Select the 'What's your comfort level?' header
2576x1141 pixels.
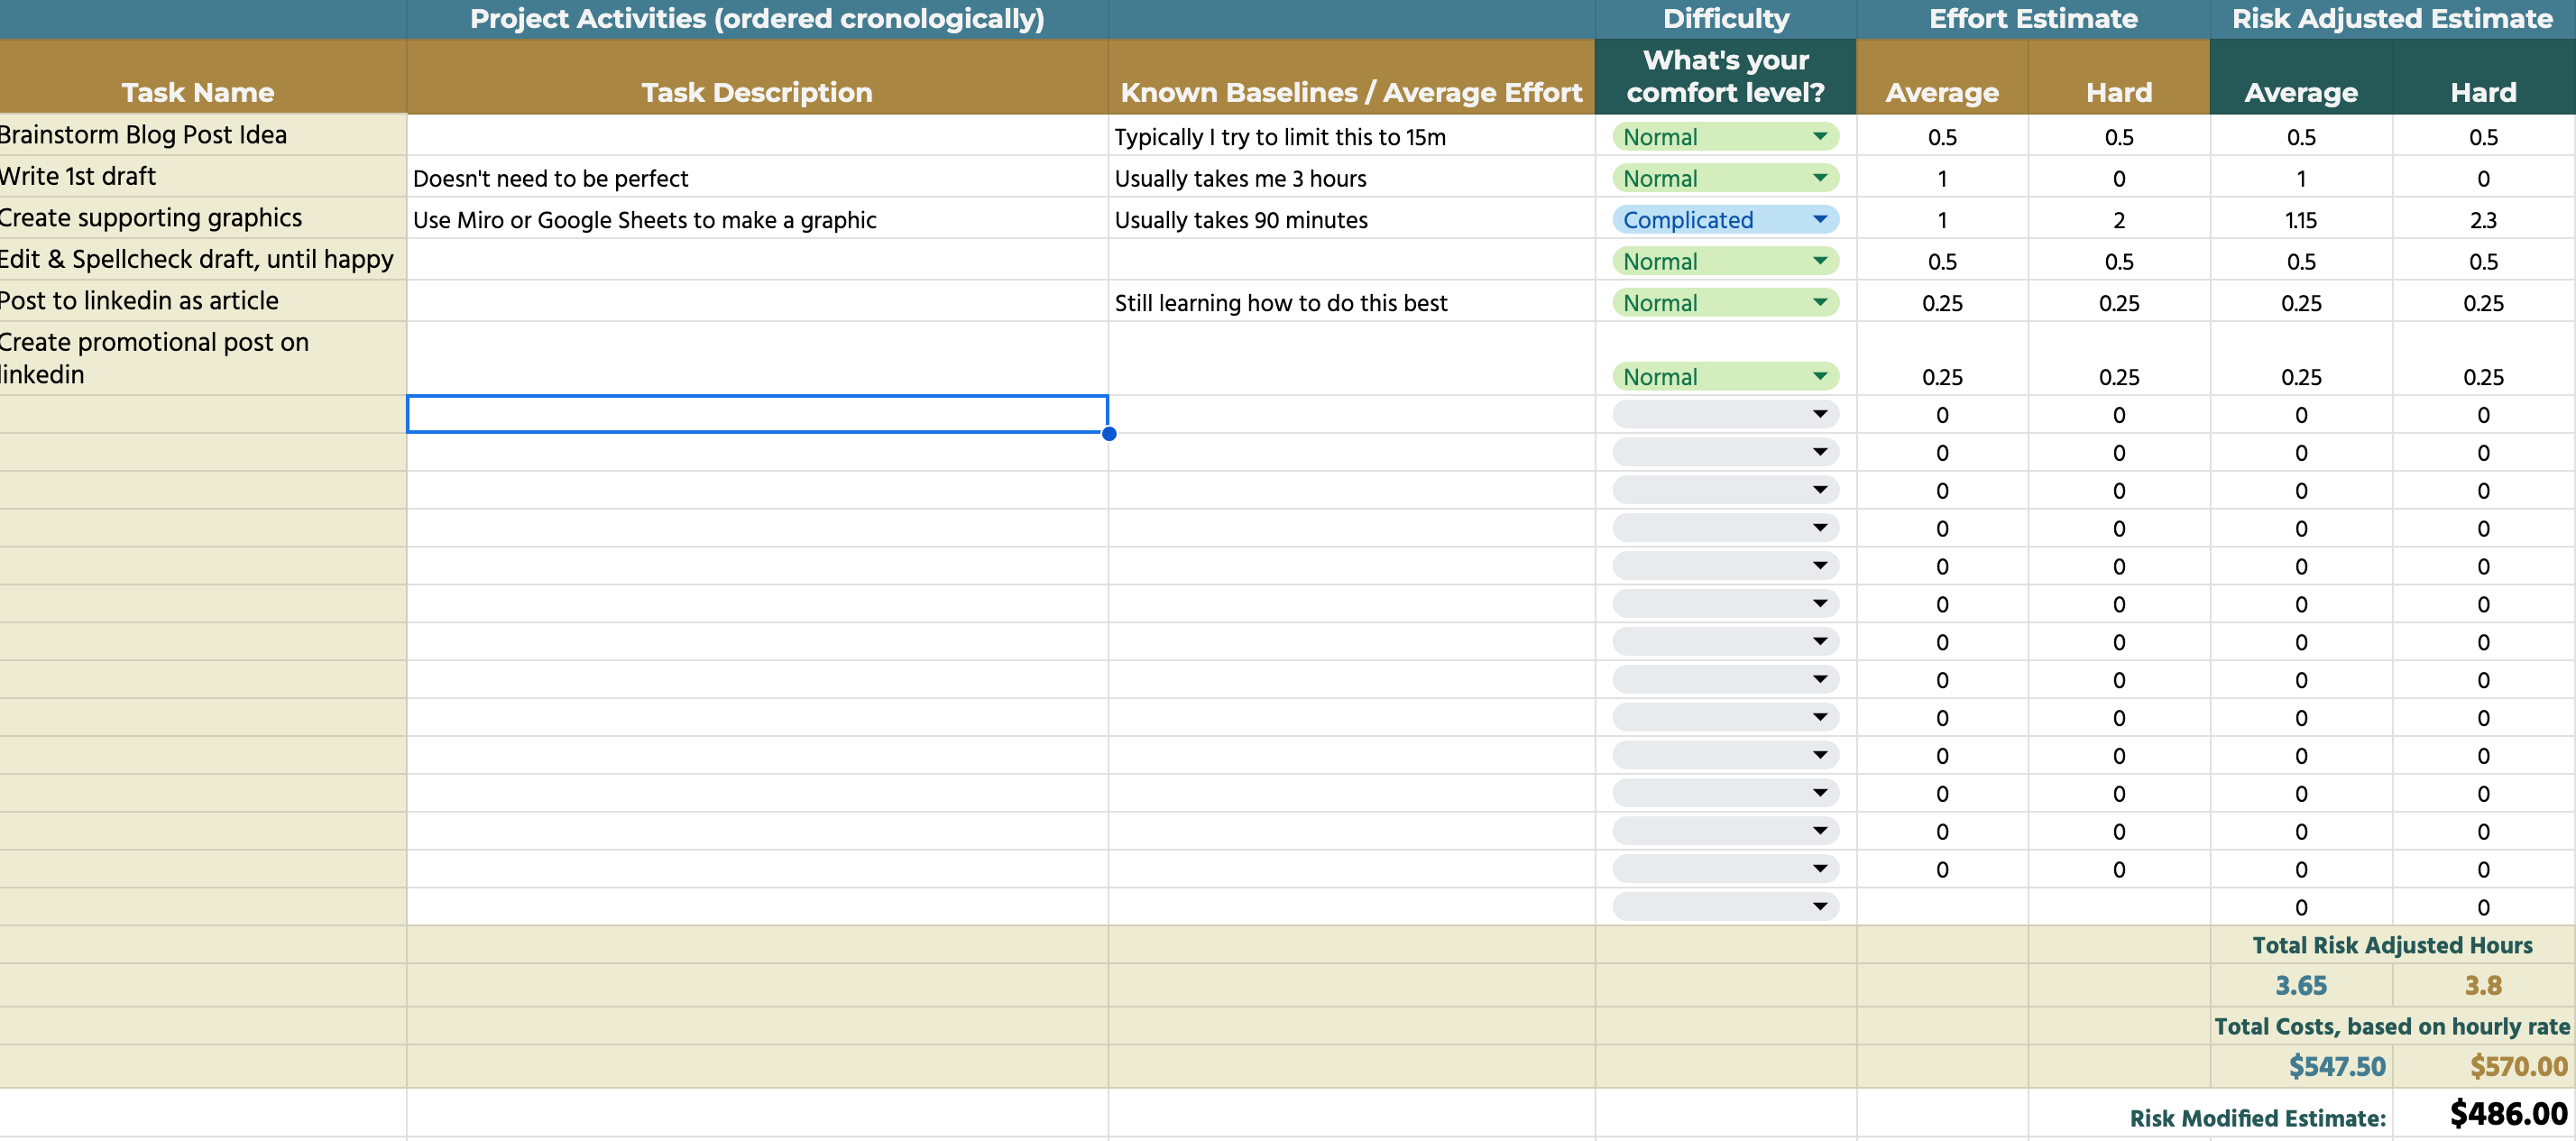tap(1725, 77)
